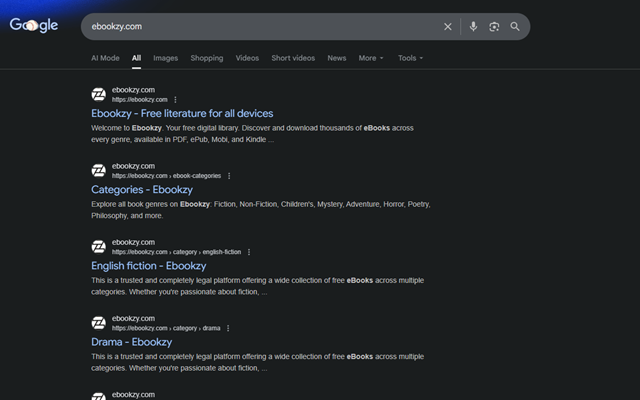Switch to Videos tab

(247, 58)
